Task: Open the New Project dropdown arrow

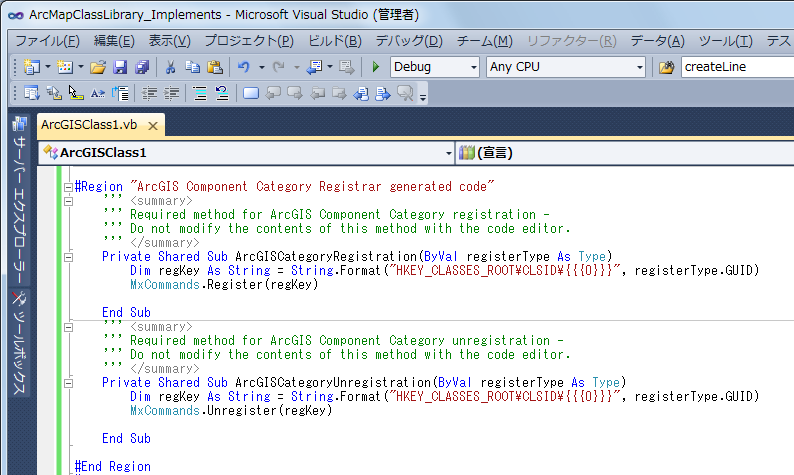Action: click(x=48, y=67)
